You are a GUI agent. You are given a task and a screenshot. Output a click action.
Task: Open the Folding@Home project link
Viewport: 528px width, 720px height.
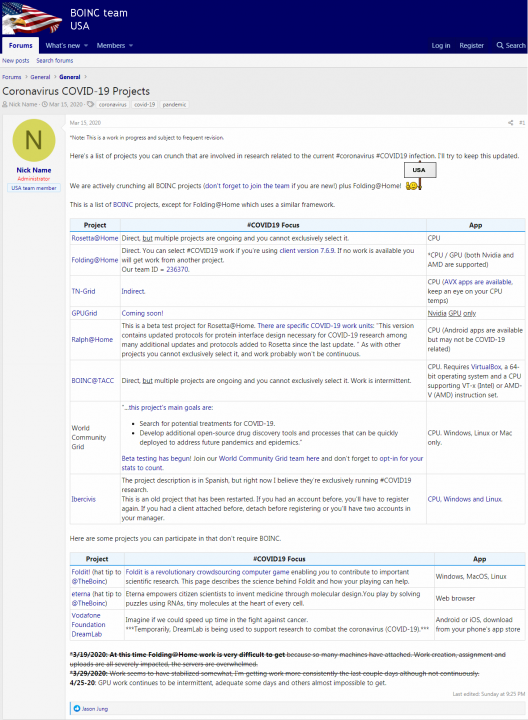(95, 260)
